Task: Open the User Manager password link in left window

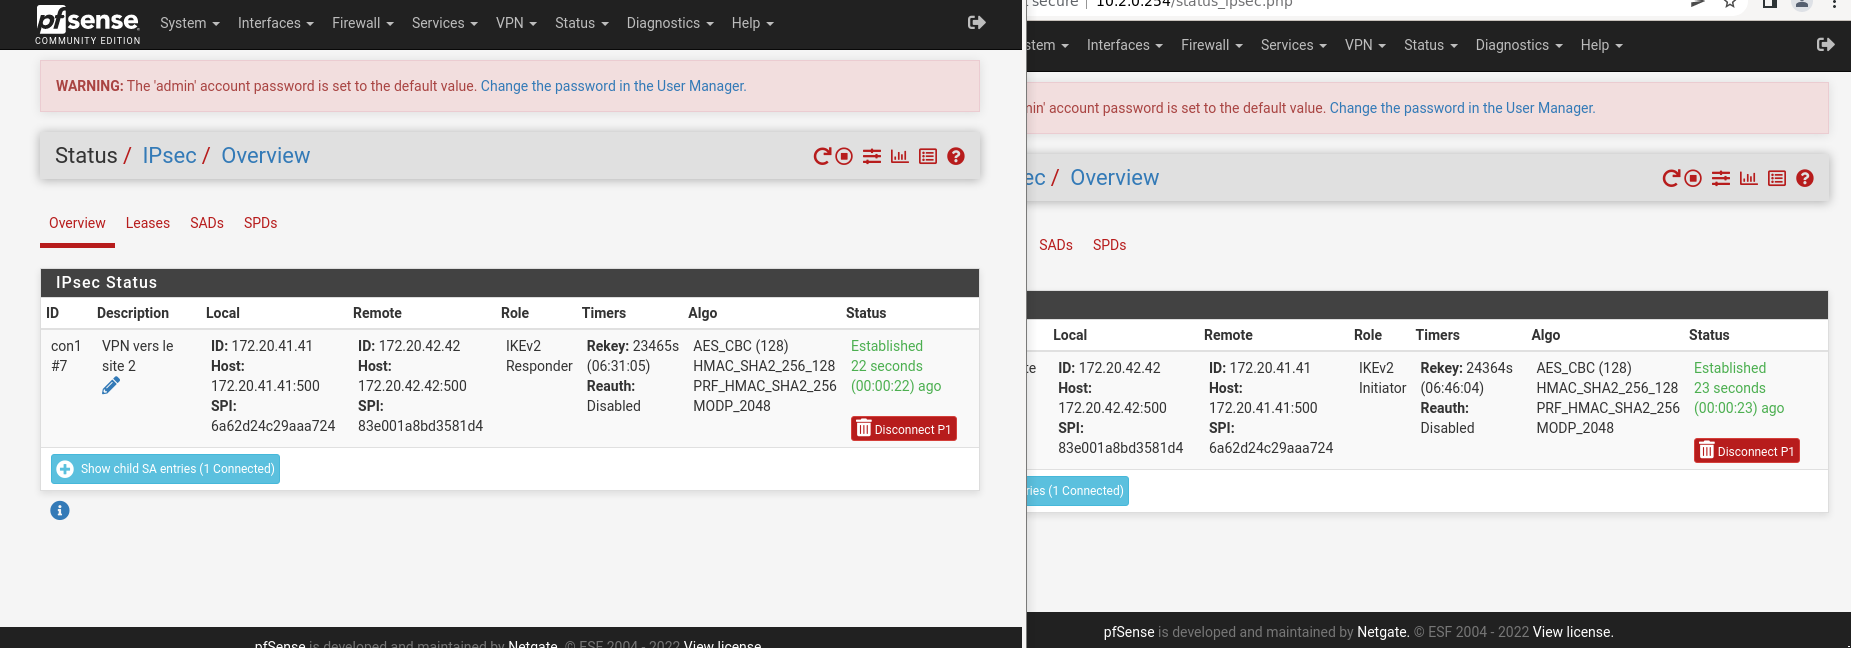Action: [613, 86]
